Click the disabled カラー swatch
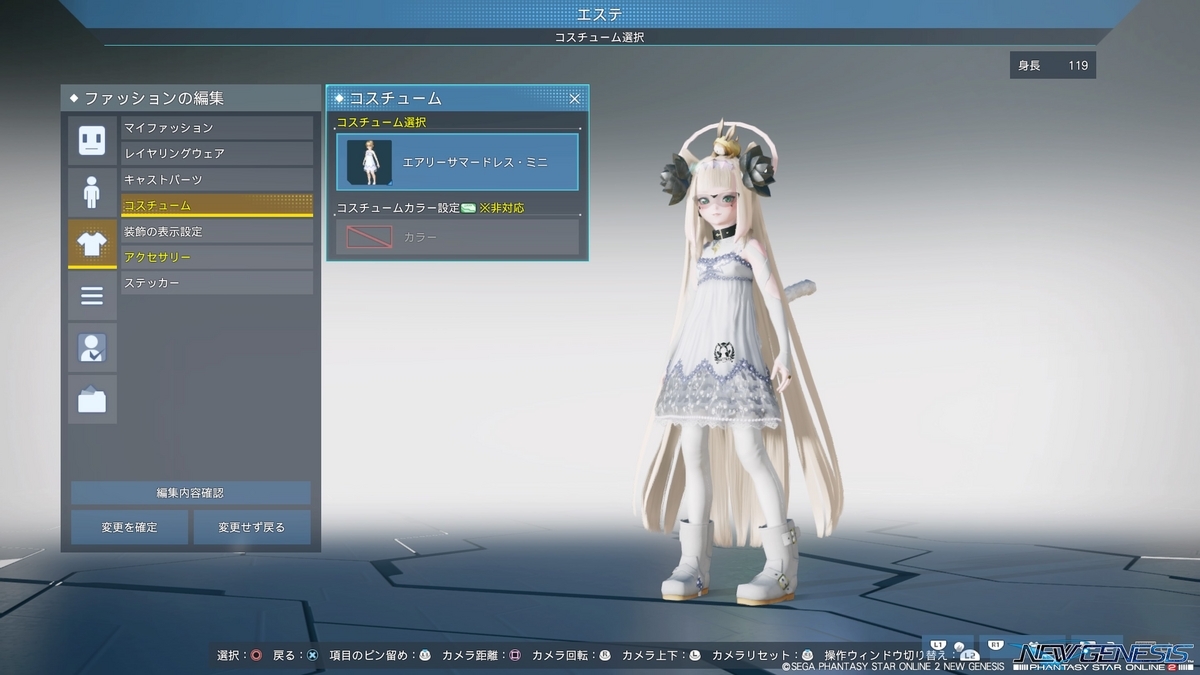1200x675 pixels. [x=369, y=237]
